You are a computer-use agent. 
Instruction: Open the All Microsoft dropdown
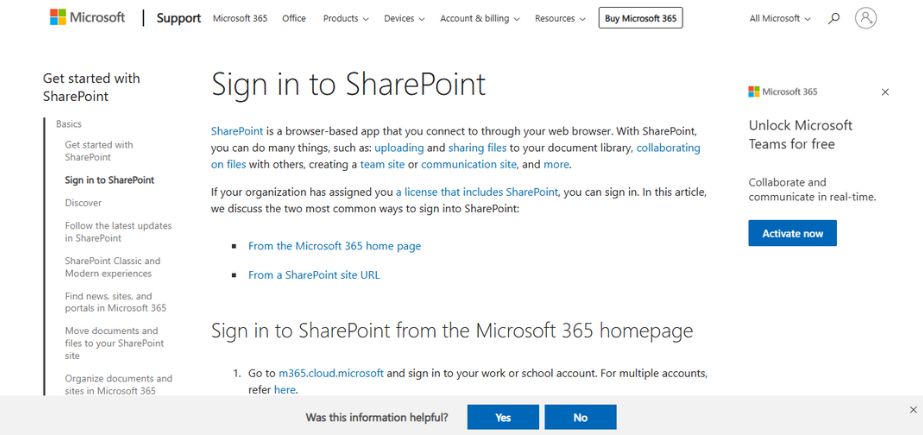780,19
